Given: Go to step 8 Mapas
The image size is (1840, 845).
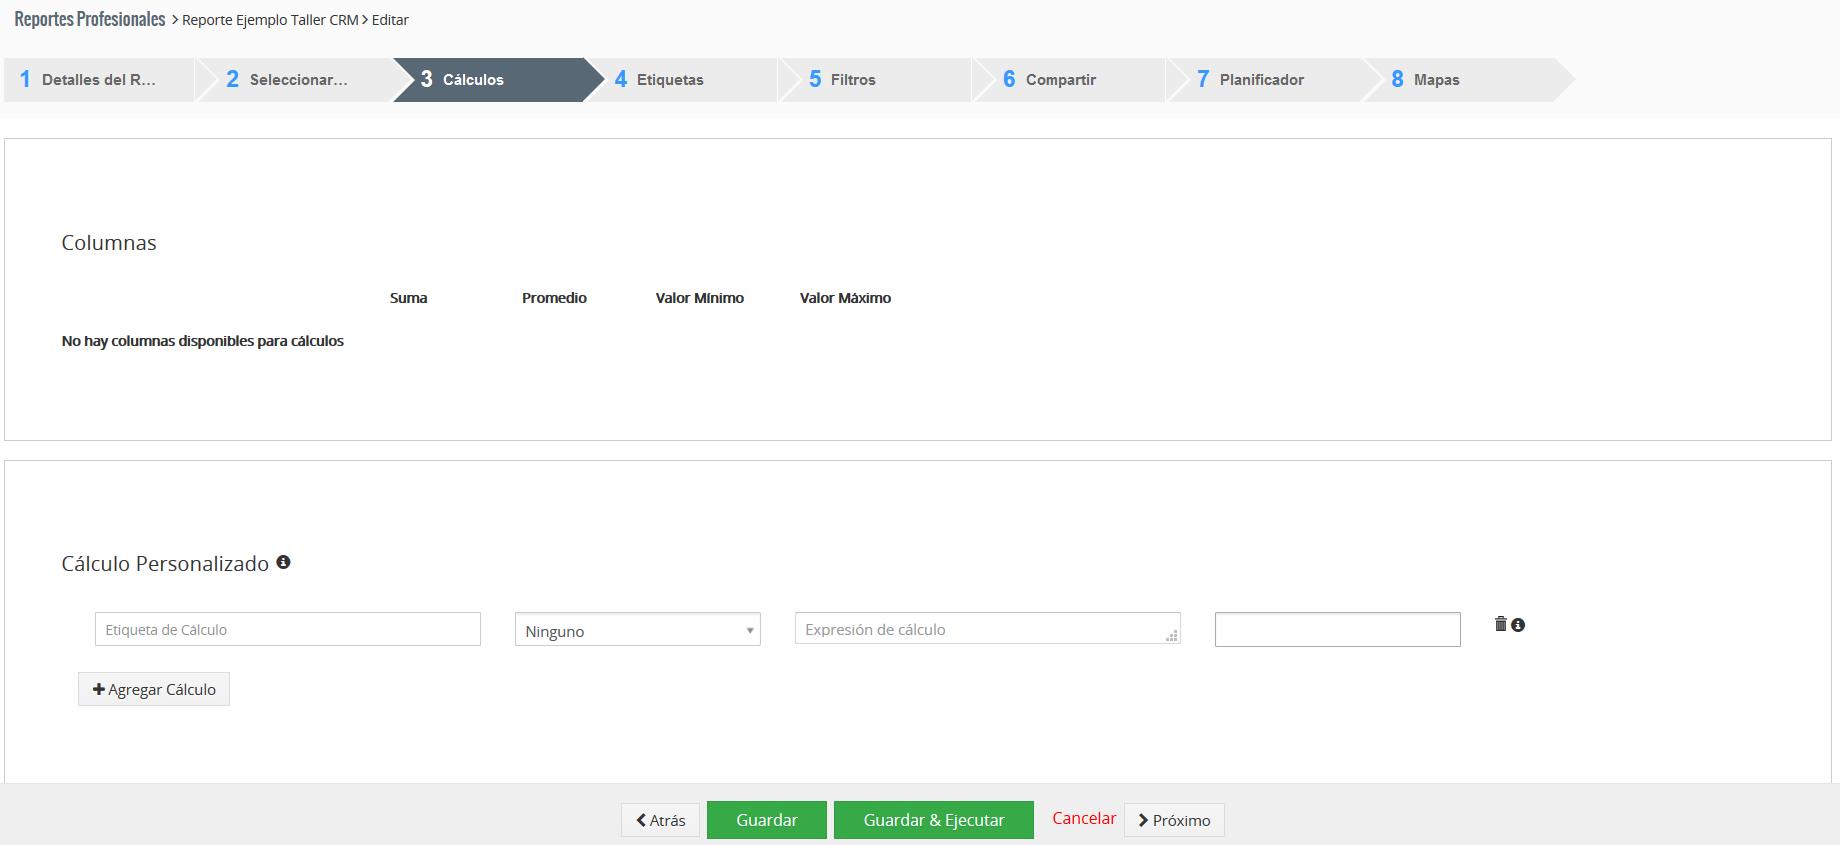Looking at the screenshot, I should [1436, 80].
